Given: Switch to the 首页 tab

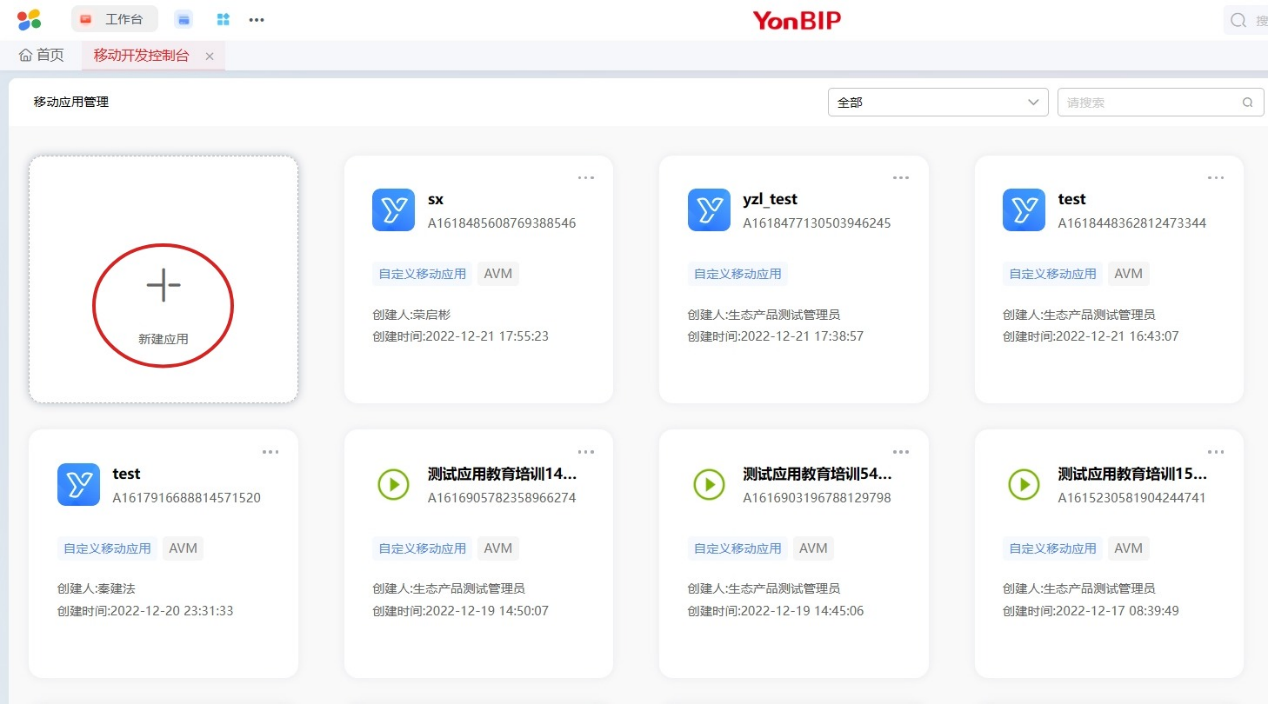Looking at the screenshot, I should coord(42,56).
